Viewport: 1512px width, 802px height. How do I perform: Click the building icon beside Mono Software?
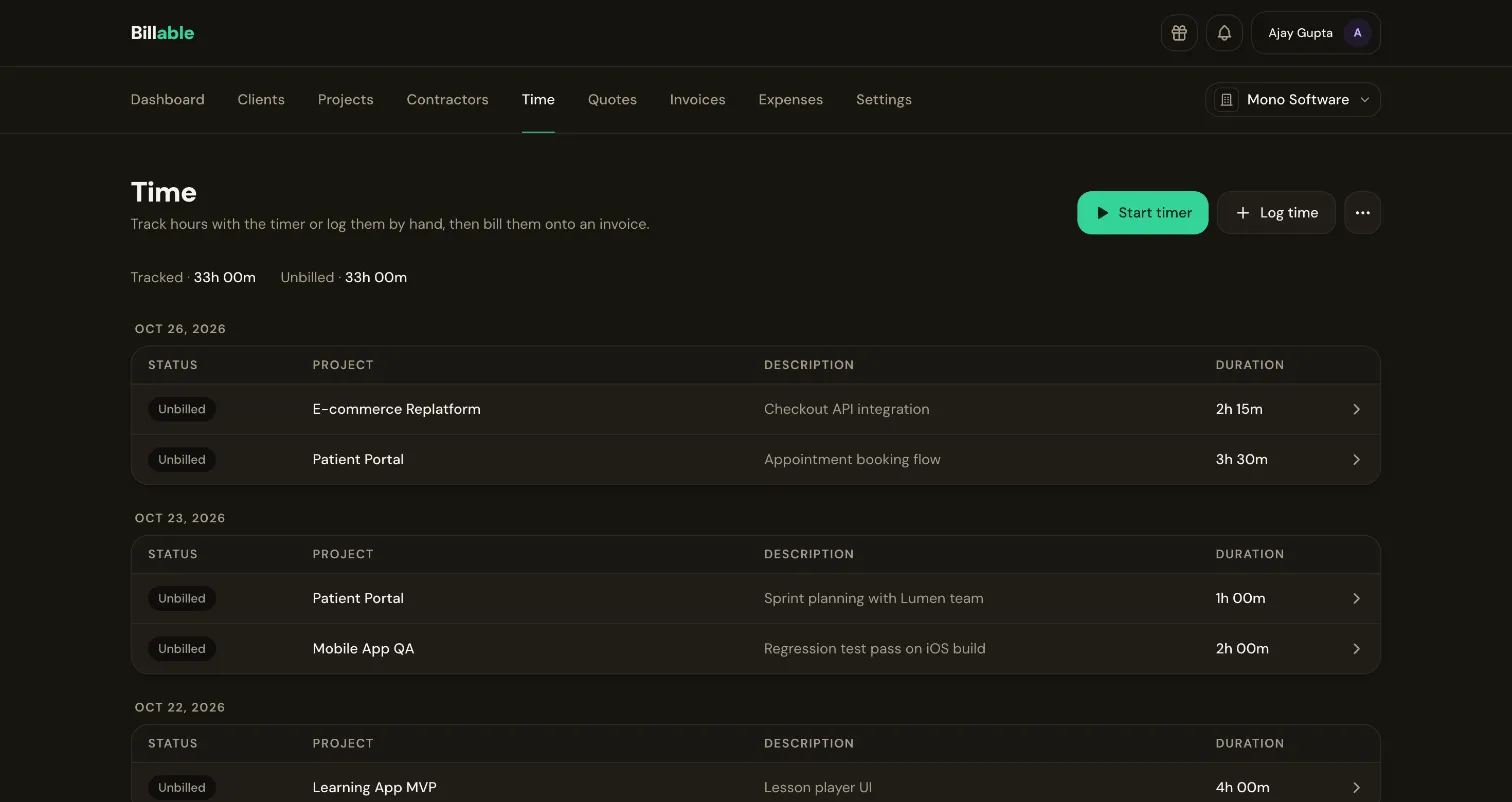click(1226, 100)
